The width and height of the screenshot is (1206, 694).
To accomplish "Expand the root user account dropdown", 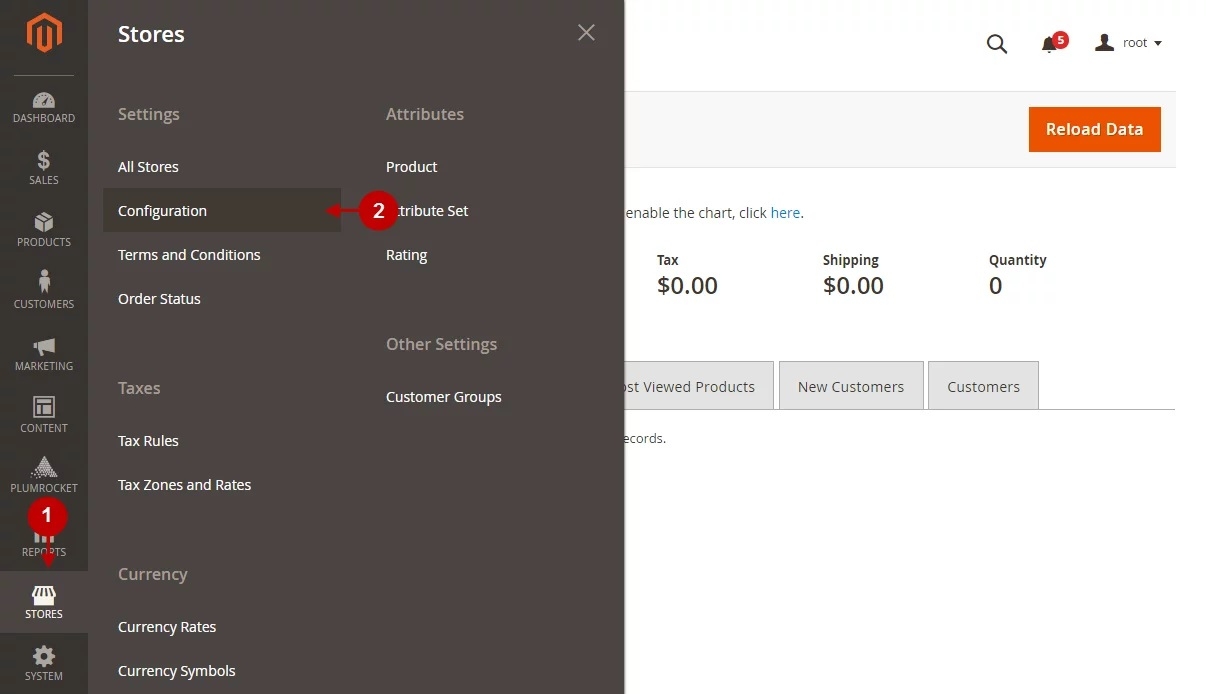I will 1129,43.
